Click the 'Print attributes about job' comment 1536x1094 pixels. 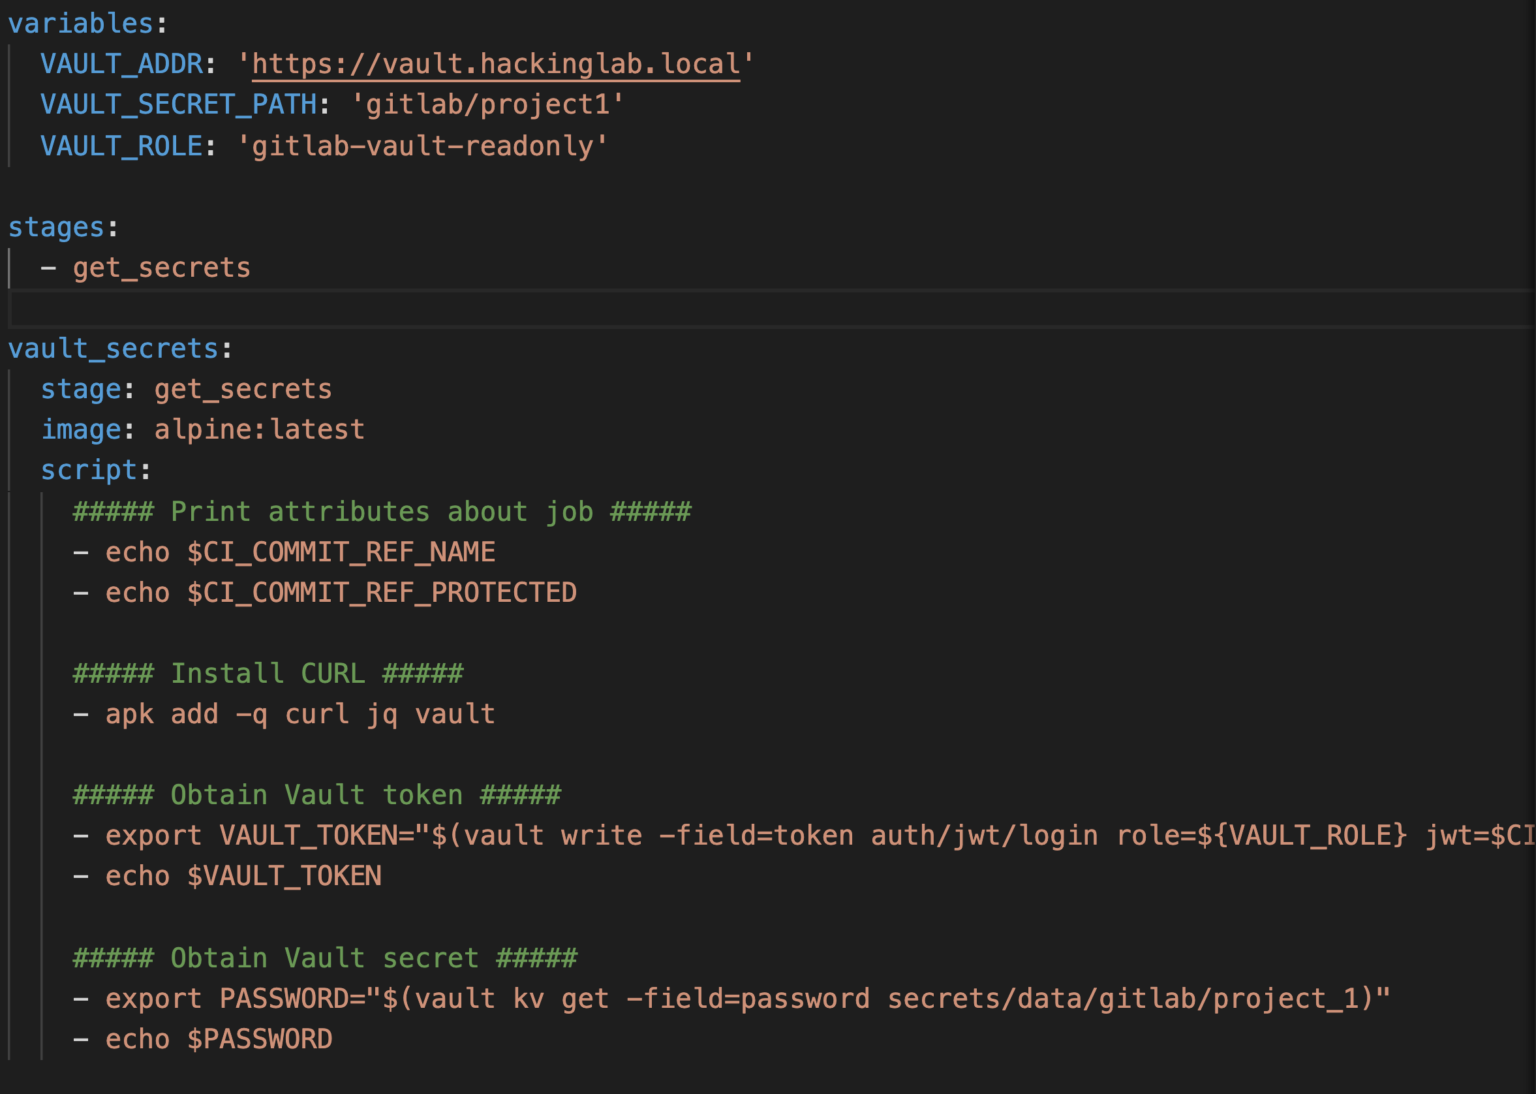(x=381, y=511)
